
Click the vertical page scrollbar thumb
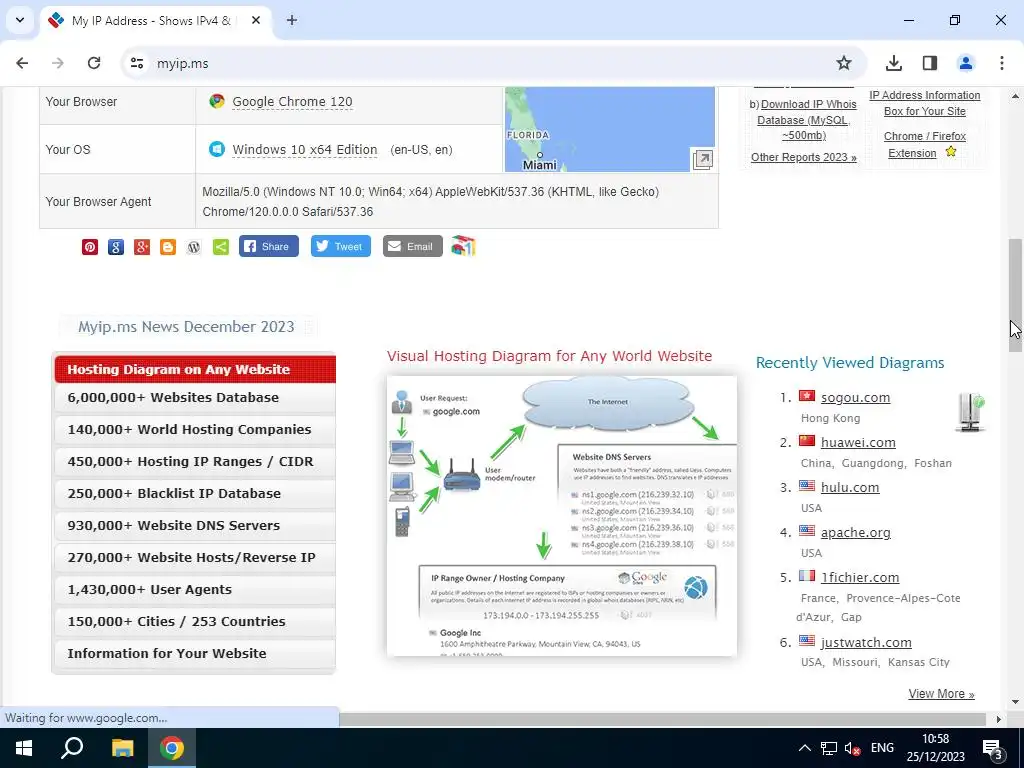pyautogui.click(x=1016, y=296)
